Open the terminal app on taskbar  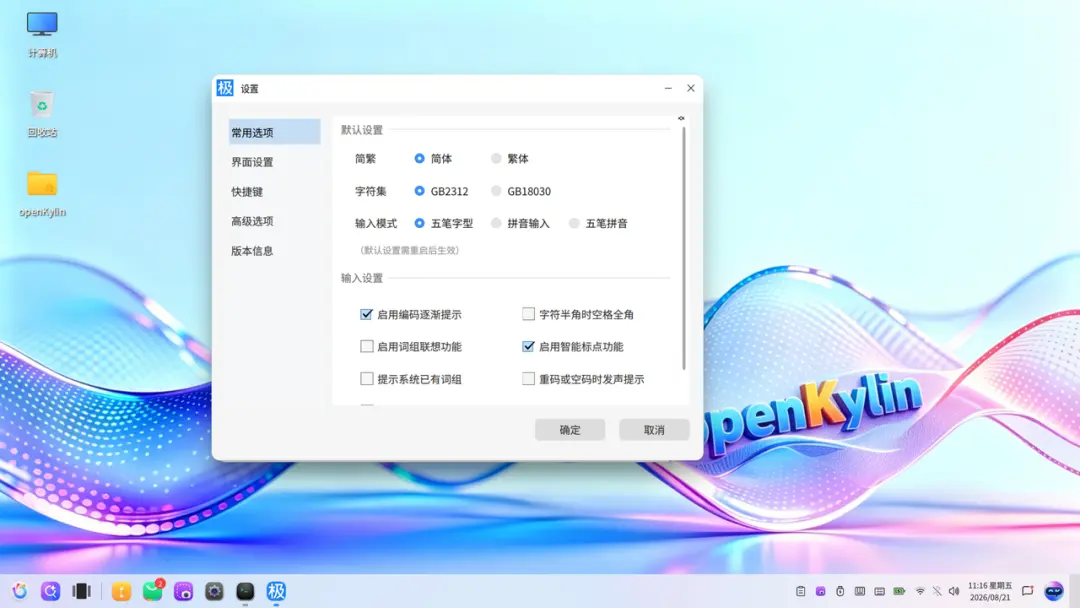245,591
